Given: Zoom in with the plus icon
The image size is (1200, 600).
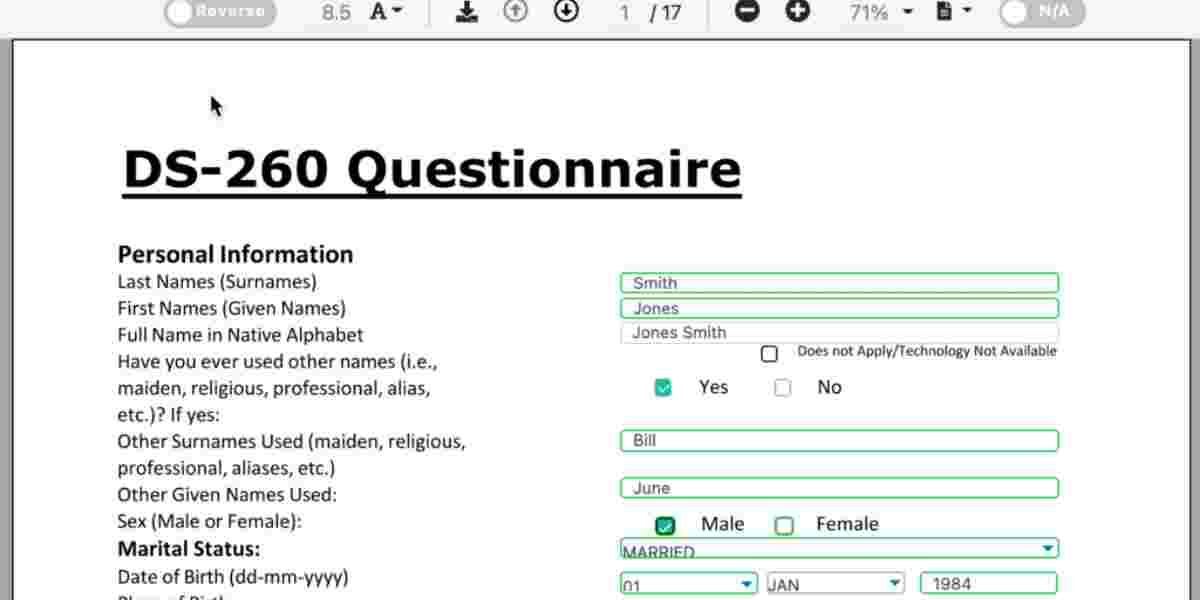Looking at the screenshot, I should [797, 12].
